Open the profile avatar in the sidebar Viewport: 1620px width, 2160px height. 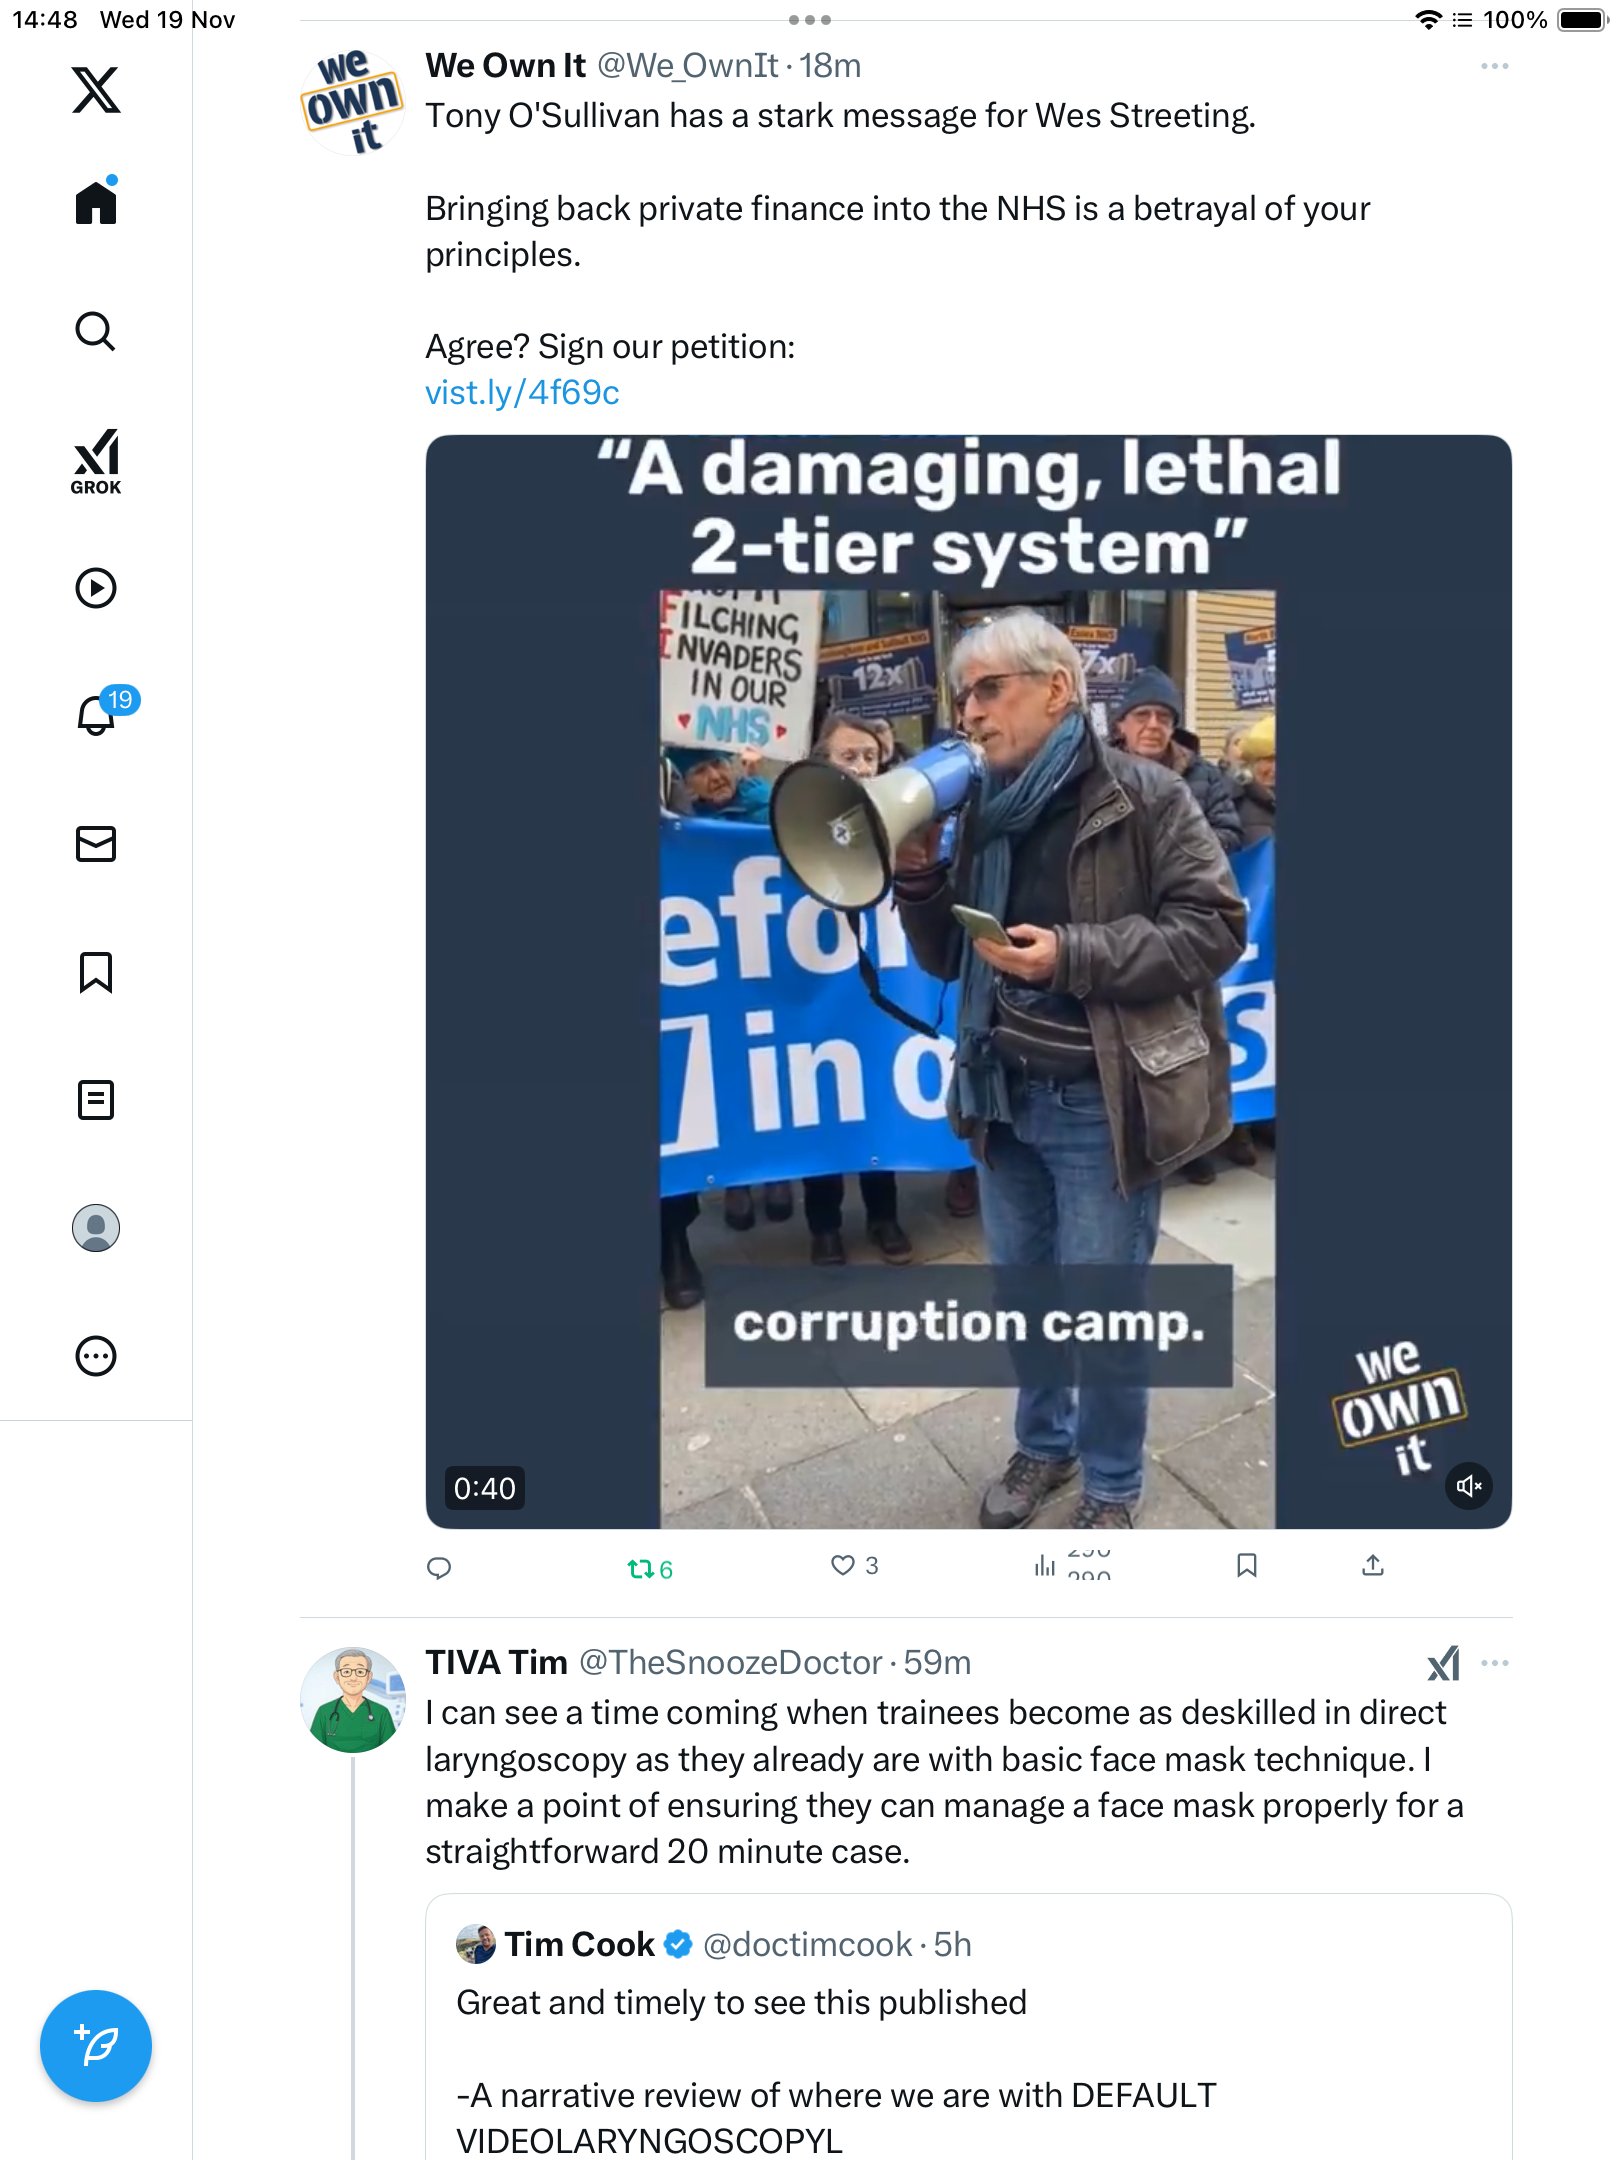coord(96,1228)
